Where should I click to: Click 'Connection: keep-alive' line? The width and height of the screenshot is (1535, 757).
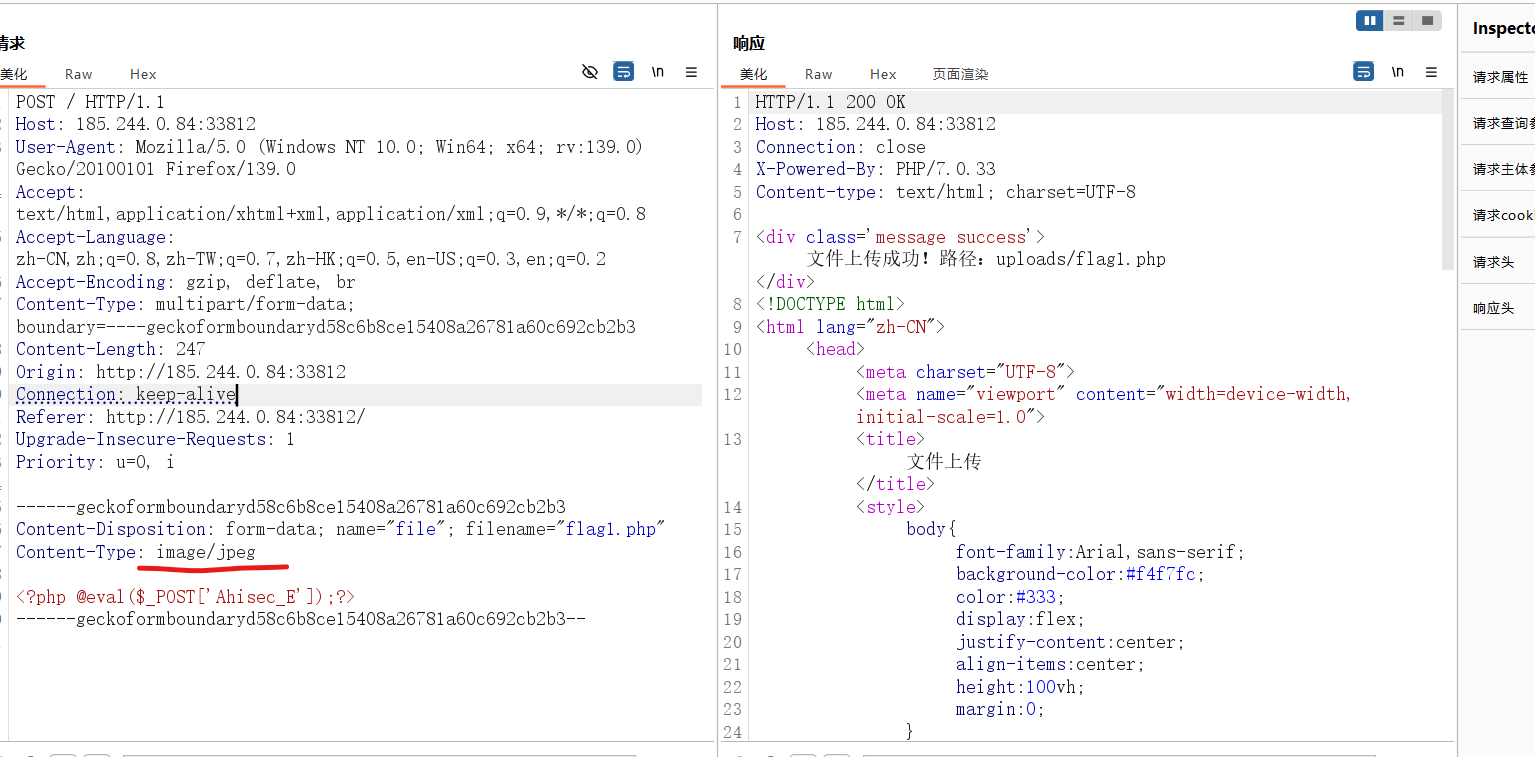126,394
